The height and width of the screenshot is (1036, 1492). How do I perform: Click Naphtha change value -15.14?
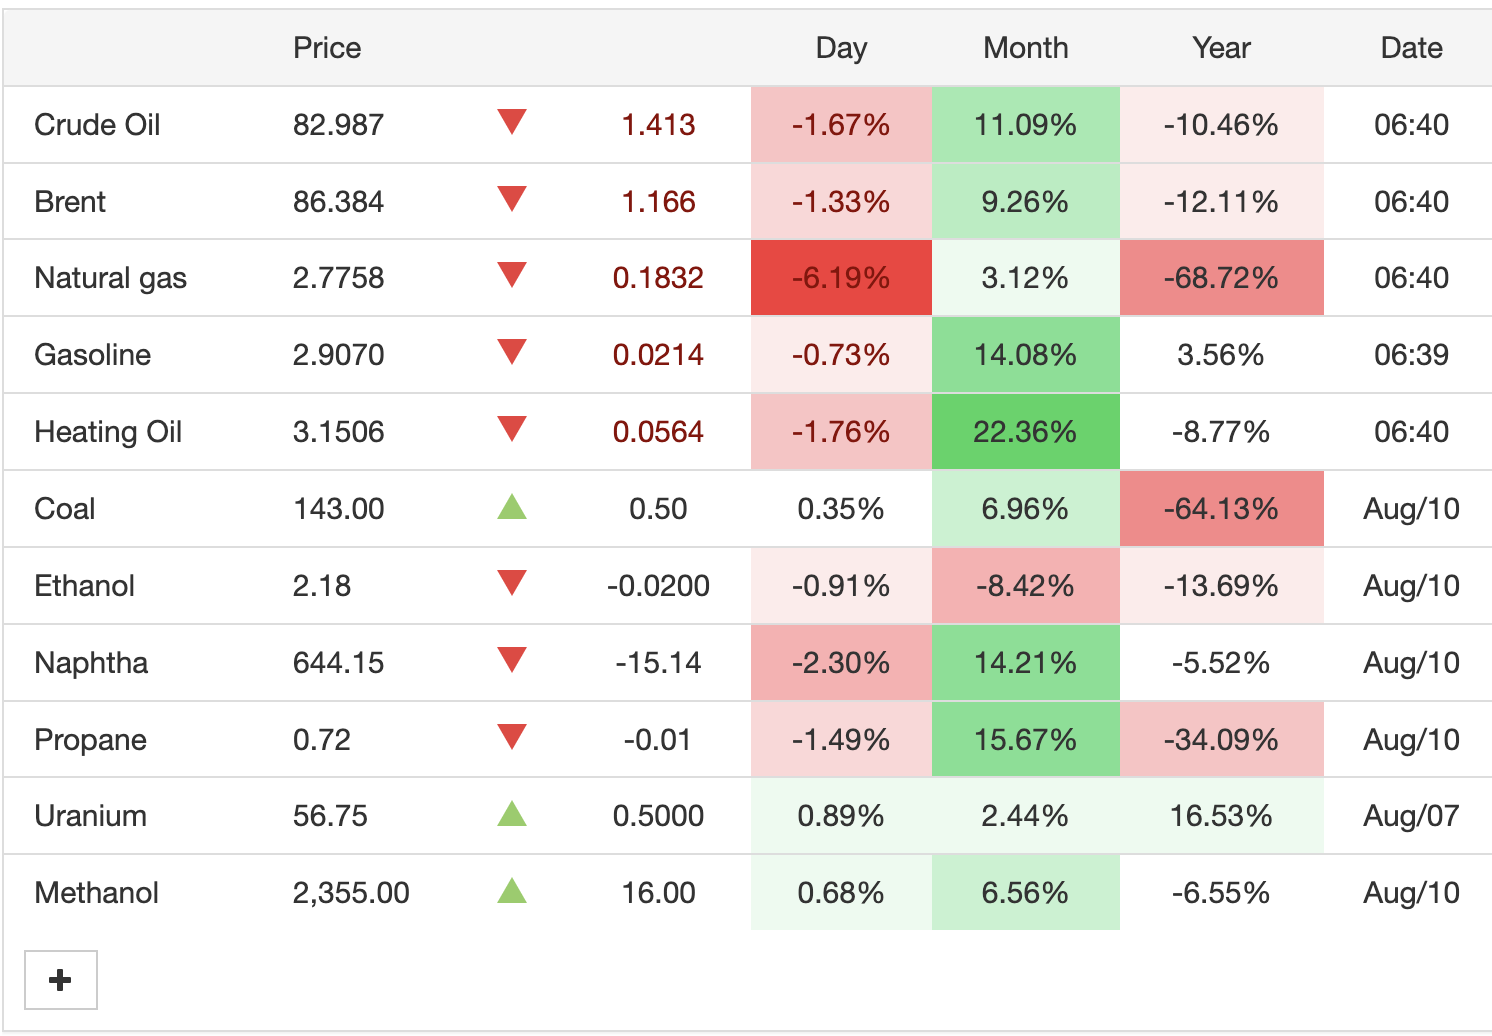tap(658, 663)
